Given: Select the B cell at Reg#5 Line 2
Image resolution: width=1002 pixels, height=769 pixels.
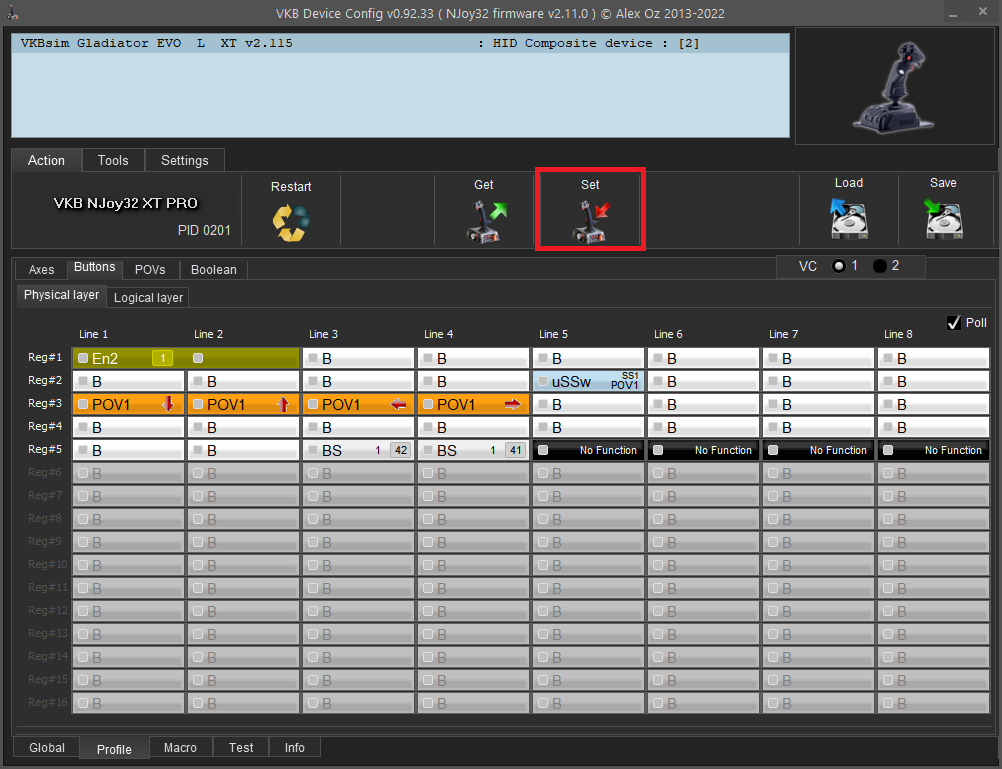Looking at the screenshot, I should pos(243,451).
